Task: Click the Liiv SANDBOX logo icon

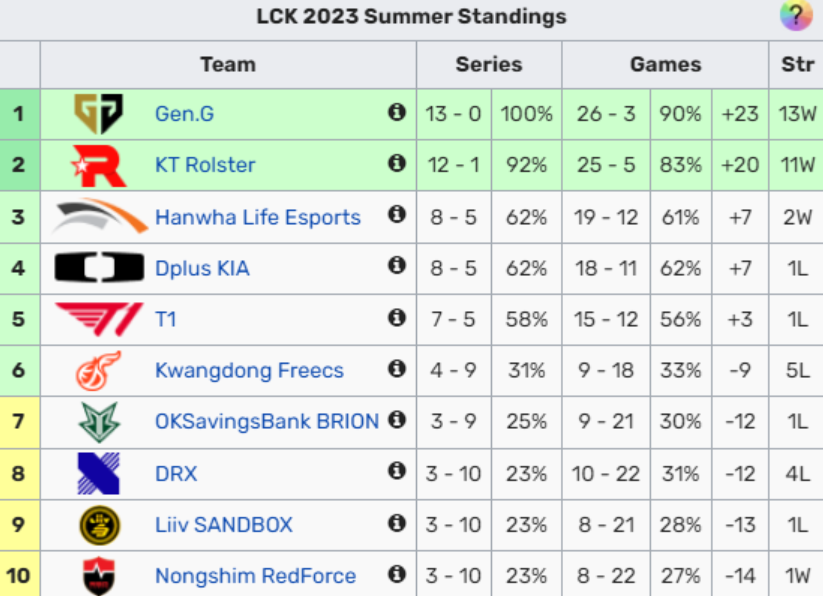Action: (98, 525)
